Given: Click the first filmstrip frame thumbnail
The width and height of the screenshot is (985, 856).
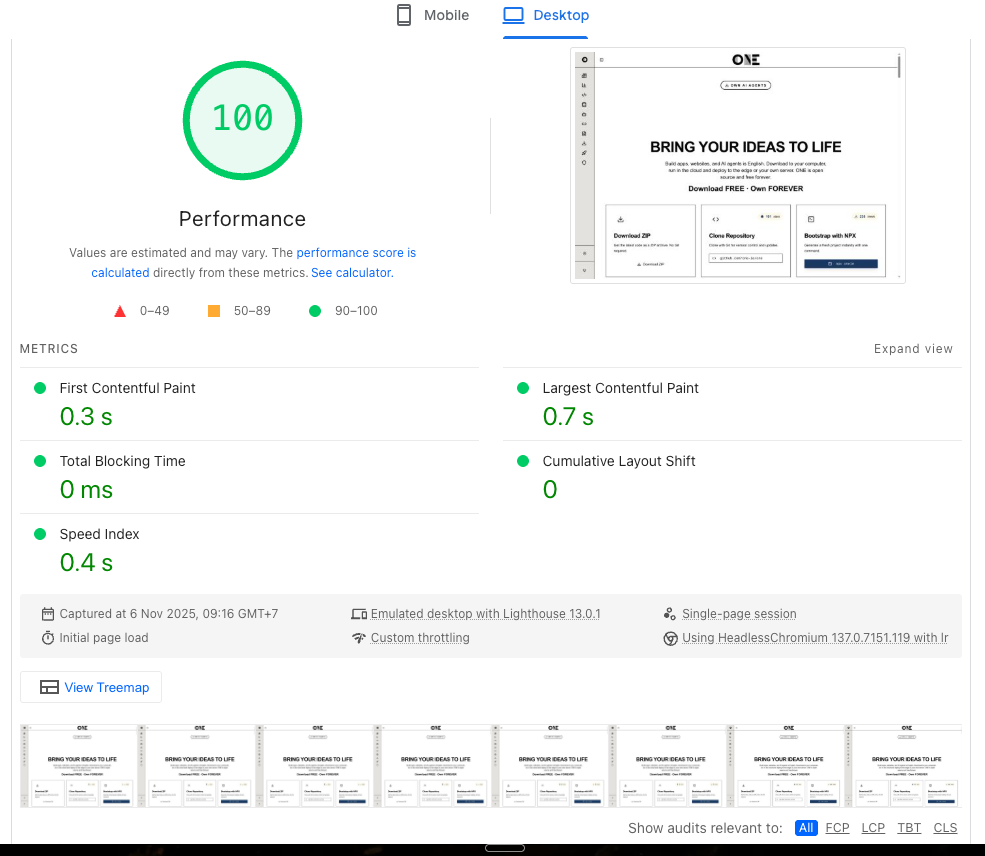Looking at the screenshot, I should (79, 765).
